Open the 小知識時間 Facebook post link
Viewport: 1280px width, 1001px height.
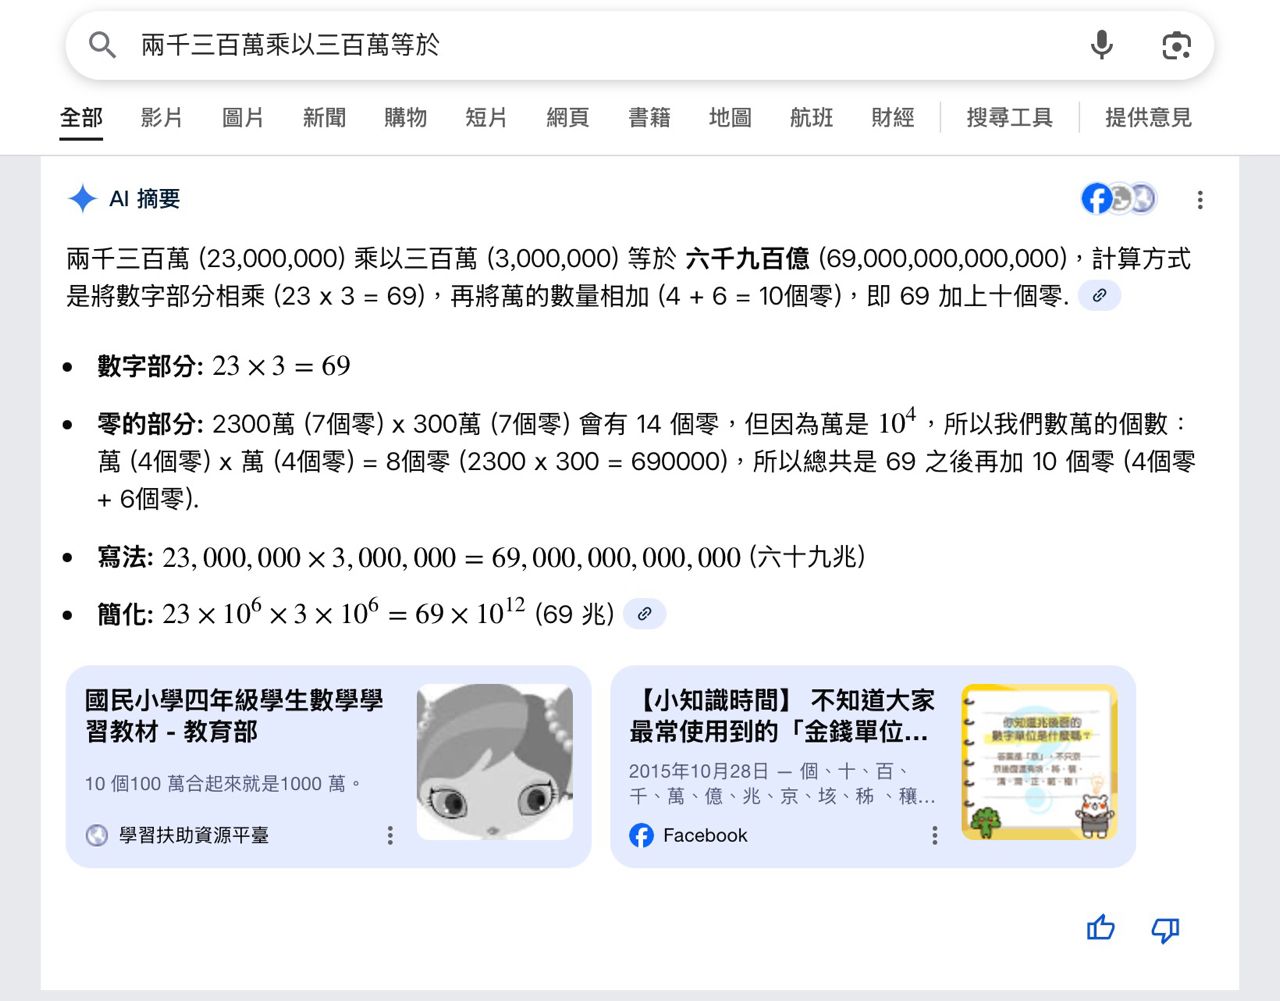781,715
